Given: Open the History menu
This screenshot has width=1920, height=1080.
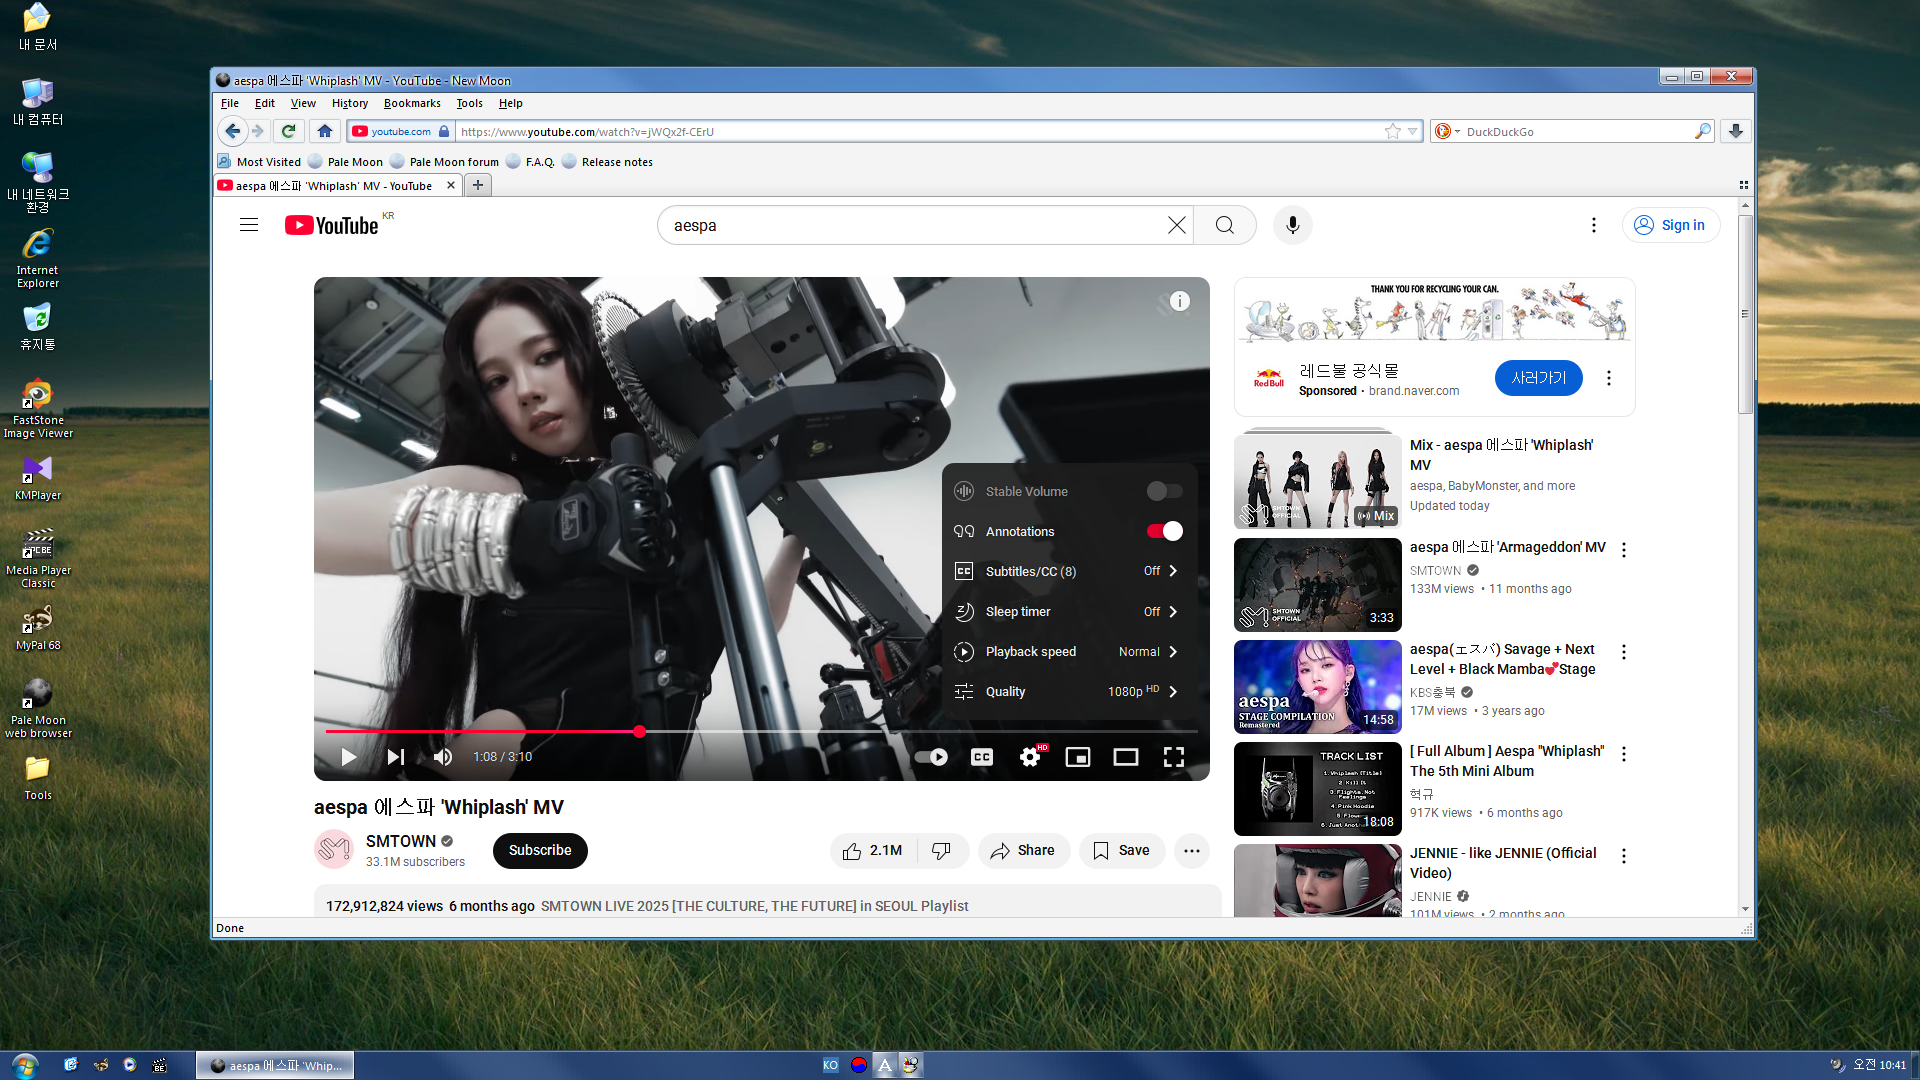Looking at the screenshot, I should 349,103.
